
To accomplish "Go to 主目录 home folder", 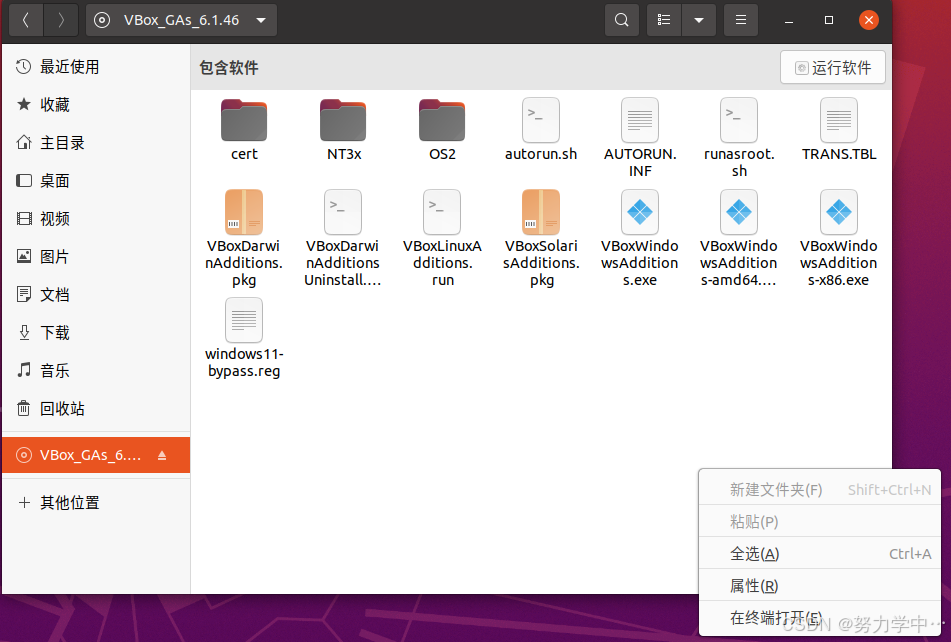I will point(96,143).
